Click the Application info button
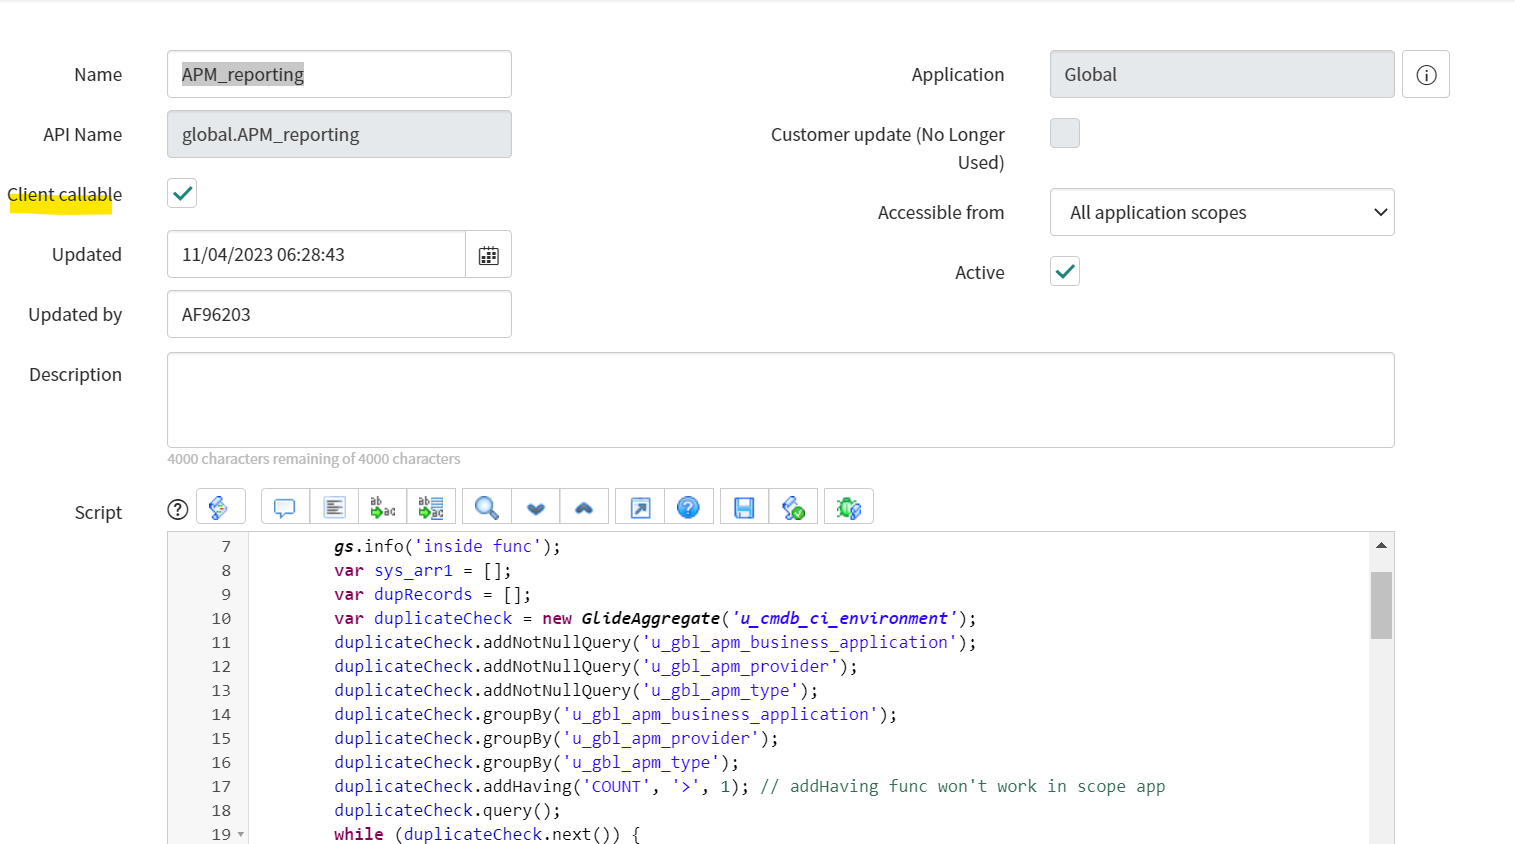1515x844 pixels. pyautogui.click(x=1426, y=75)
